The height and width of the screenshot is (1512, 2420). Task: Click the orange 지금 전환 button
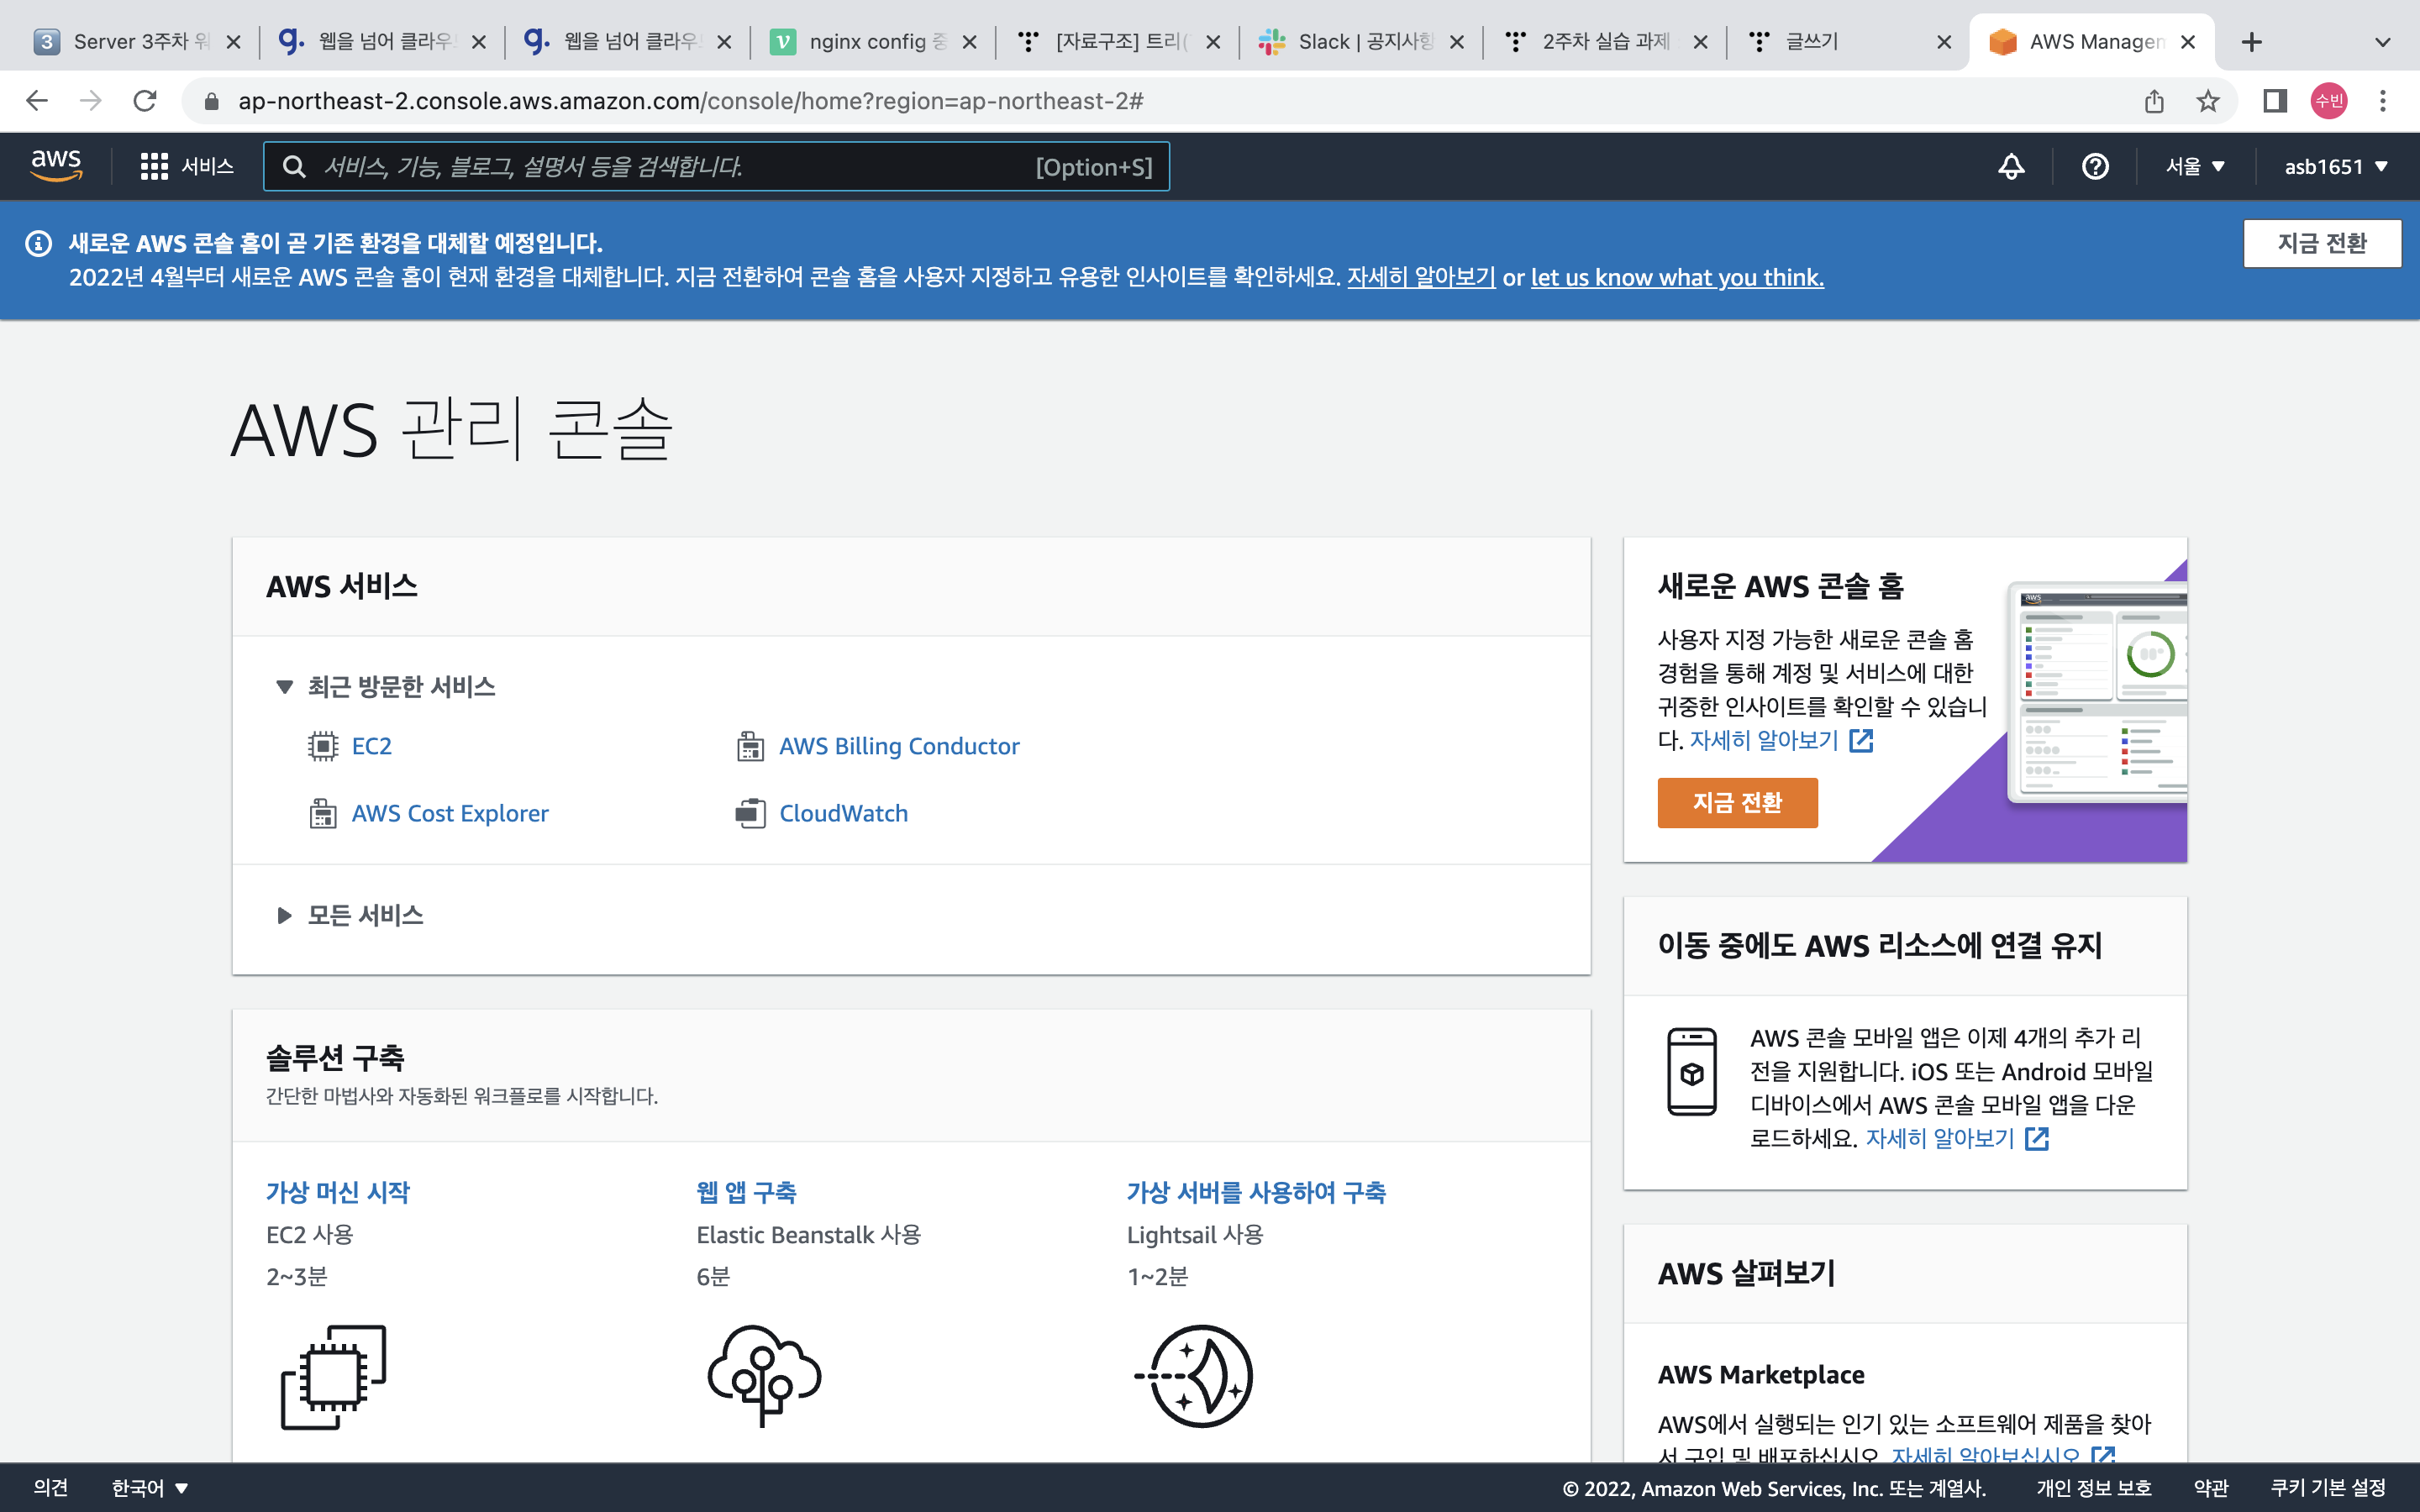click(1737, 802)
